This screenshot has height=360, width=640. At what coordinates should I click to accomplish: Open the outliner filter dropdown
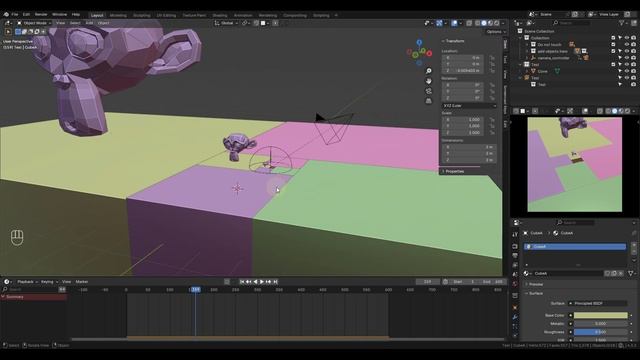pos(624,23)
